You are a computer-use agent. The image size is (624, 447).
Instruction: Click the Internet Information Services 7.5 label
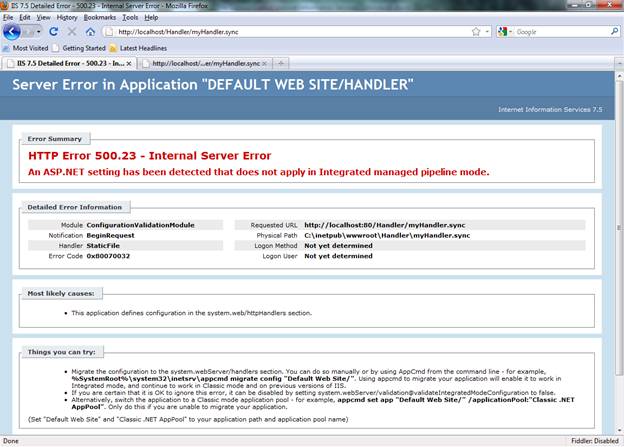coord(550,109)
